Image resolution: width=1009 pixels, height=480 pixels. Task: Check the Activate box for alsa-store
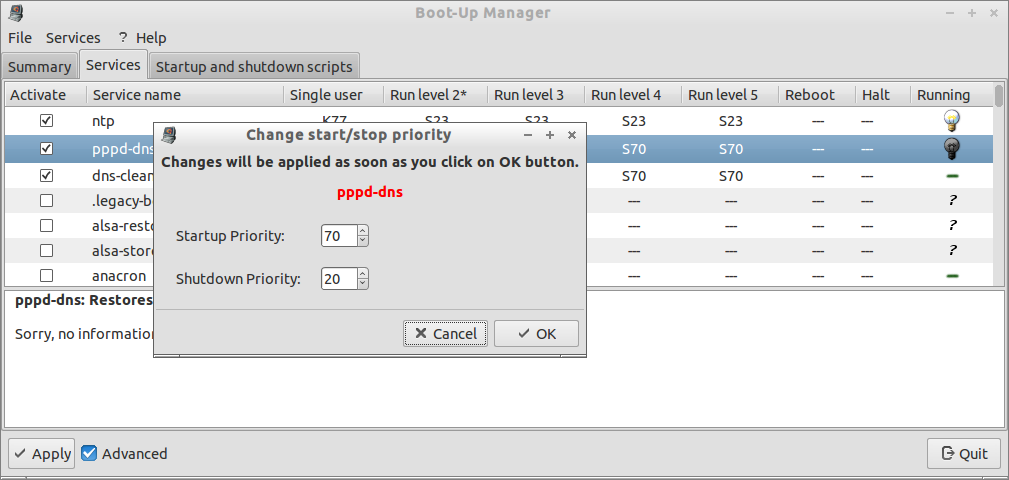[46, 250]
